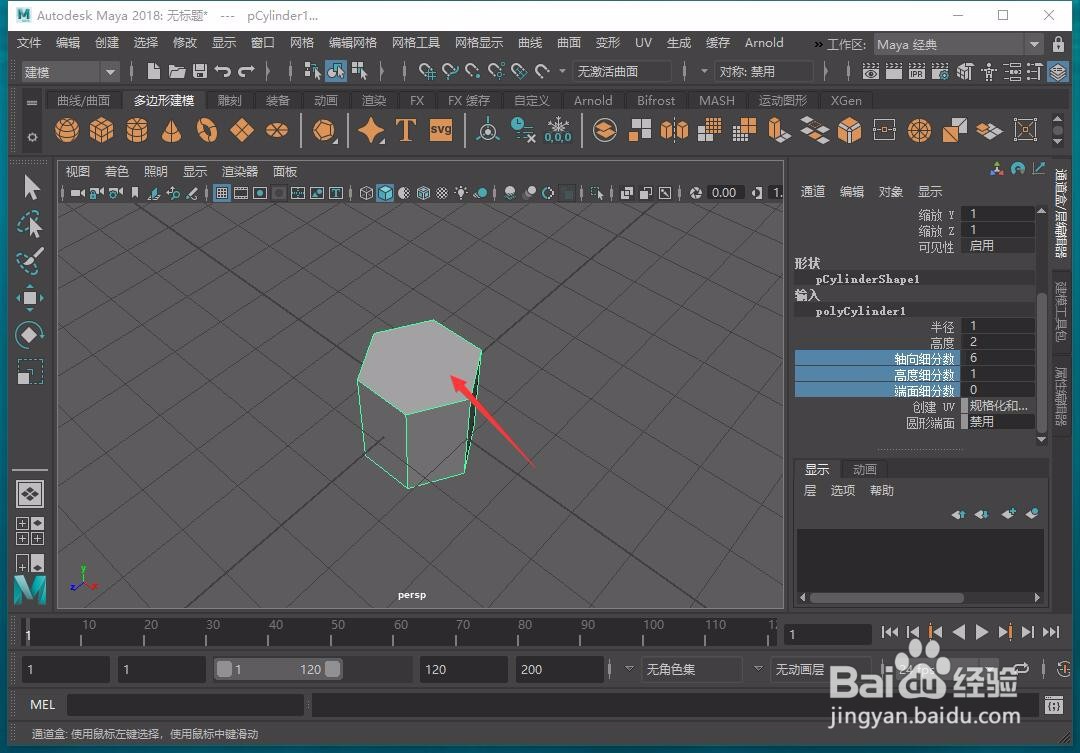The width and height of the screenshot is (1080, 753).
Task: Create a polygon plane from shelf
Action: [242, 130]
